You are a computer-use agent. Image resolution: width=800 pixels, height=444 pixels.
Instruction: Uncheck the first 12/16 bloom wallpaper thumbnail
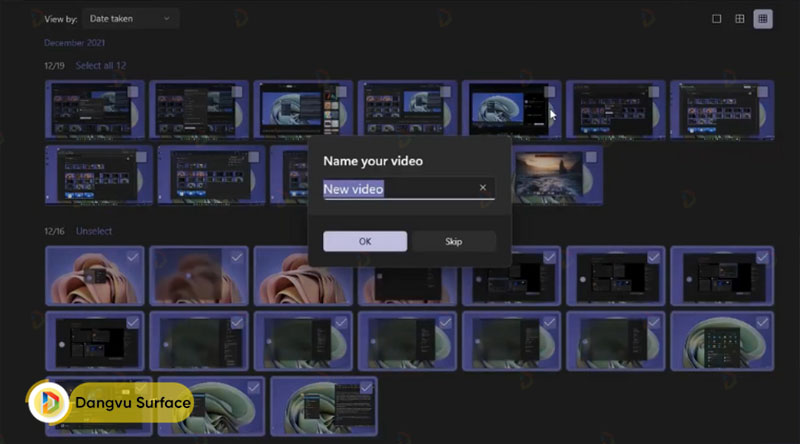133,258
